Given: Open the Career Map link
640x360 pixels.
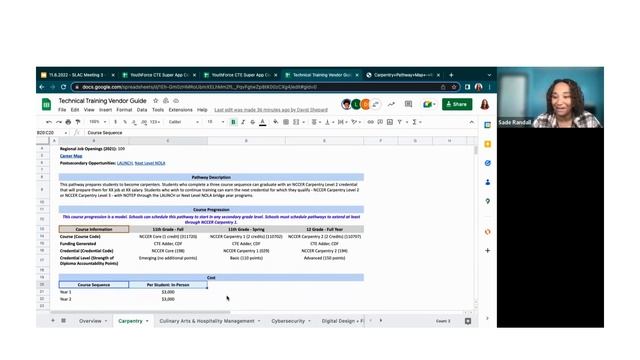Looking at the screenshot, I should pyautogui.click(x=71, y=156).
